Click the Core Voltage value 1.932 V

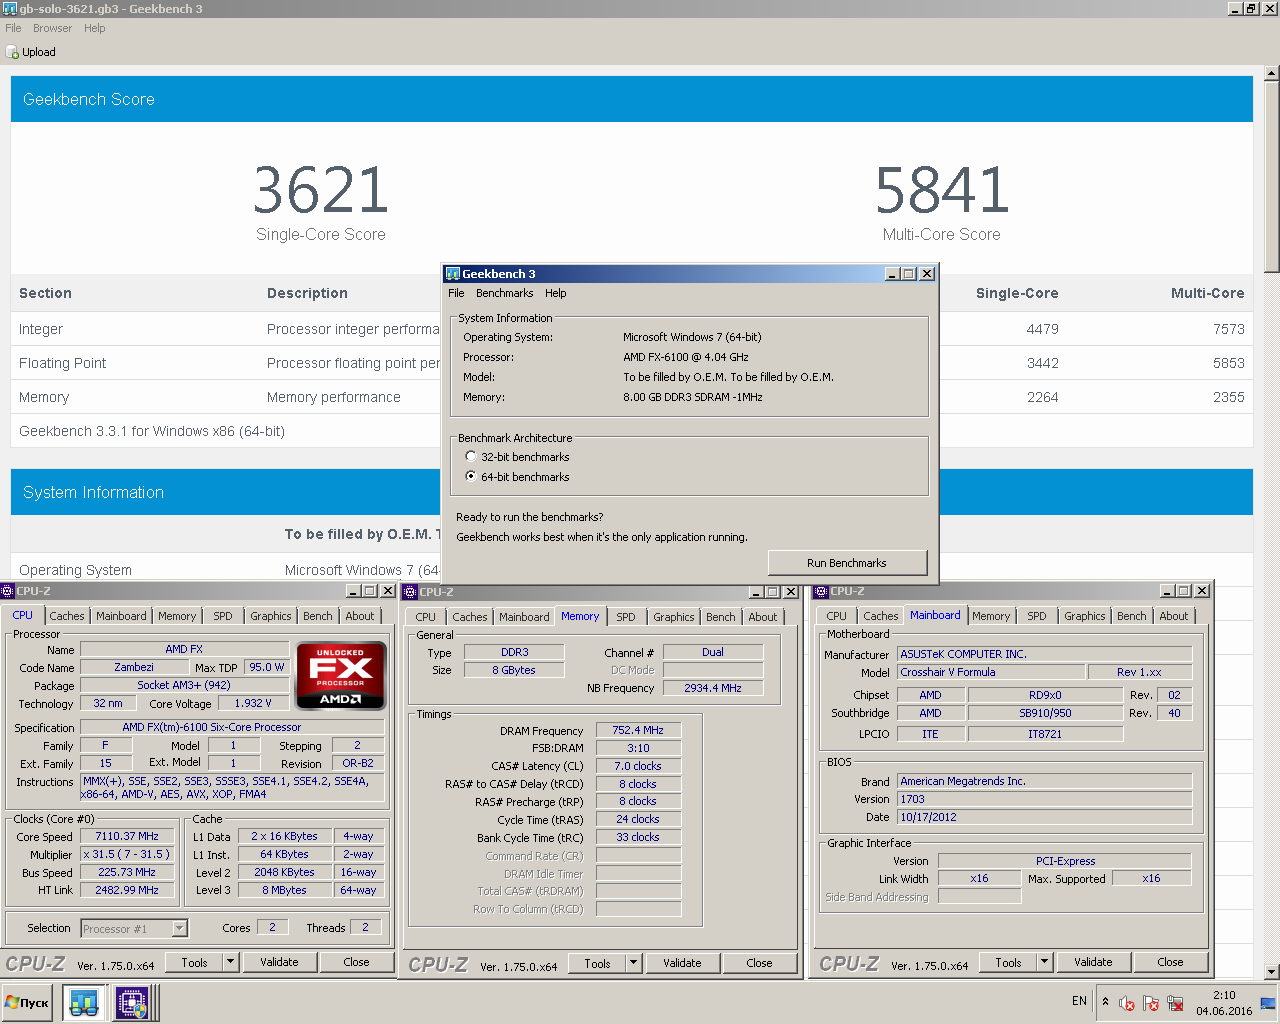pyautogui.click(x=253, y=703)
